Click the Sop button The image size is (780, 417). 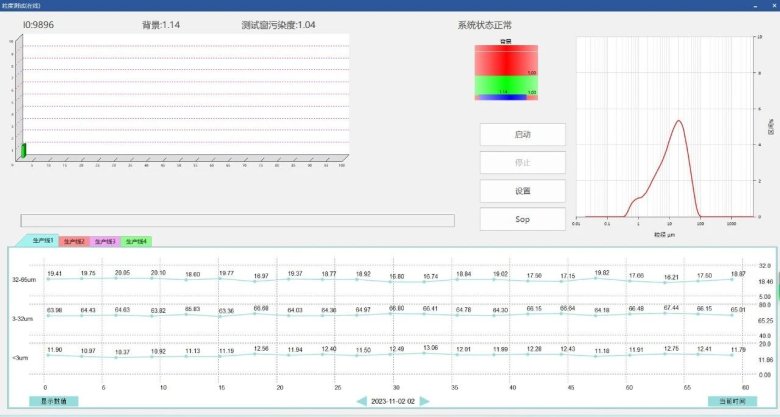[522, 218]
